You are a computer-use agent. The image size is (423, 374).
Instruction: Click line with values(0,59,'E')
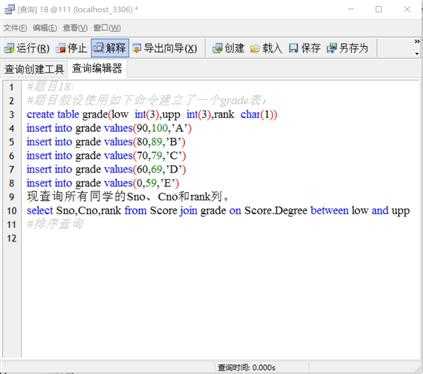(103, 183)
